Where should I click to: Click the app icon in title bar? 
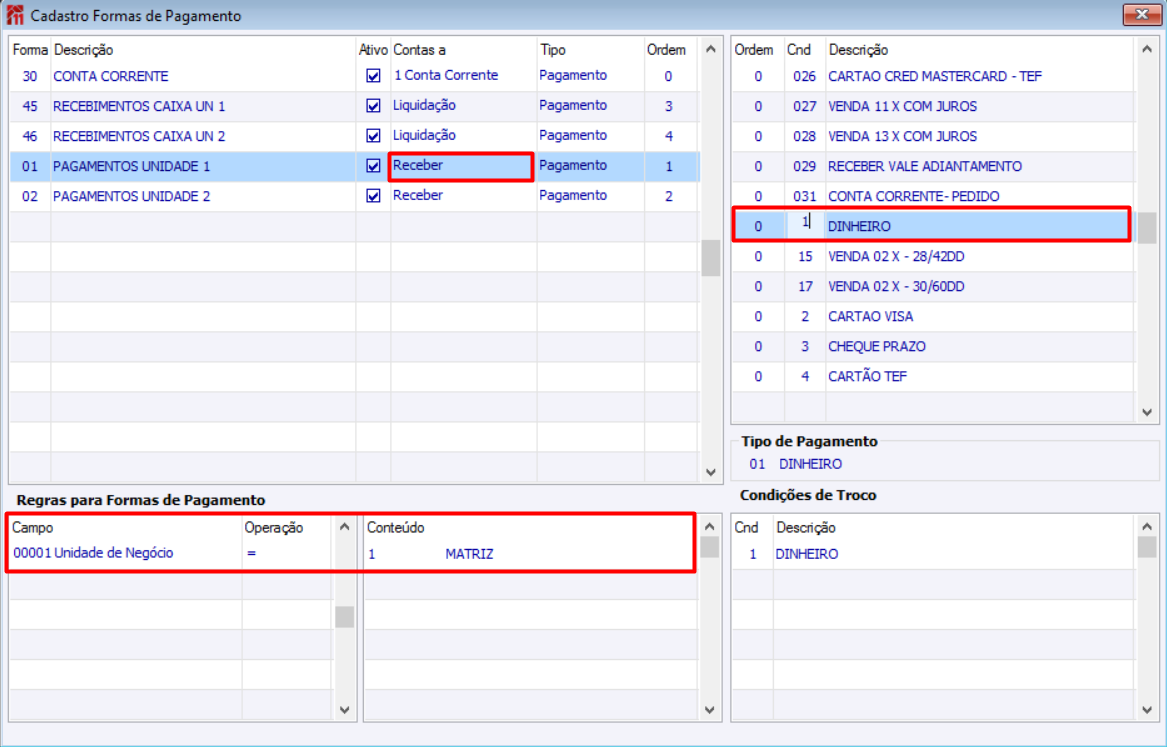[14, 15]
